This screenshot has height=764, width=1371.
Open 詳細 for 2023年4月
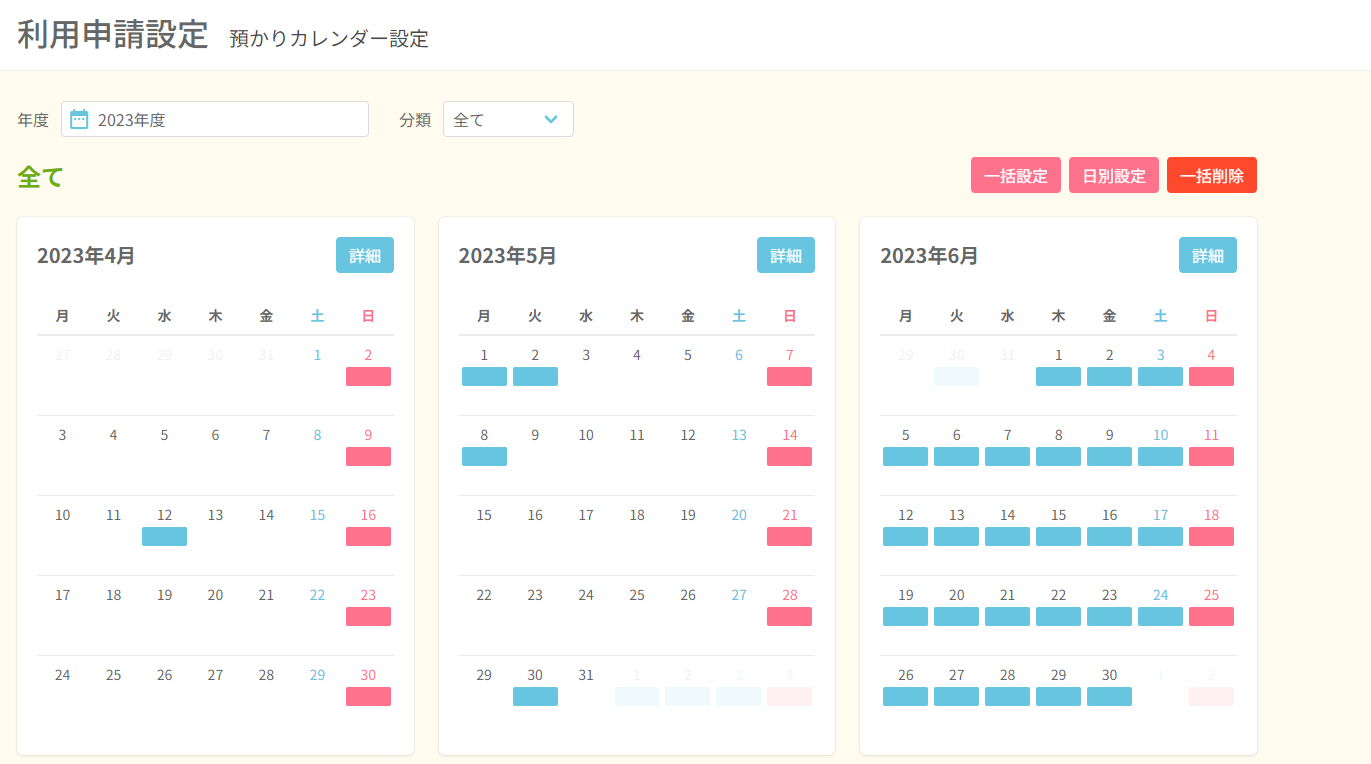[365, 255]
